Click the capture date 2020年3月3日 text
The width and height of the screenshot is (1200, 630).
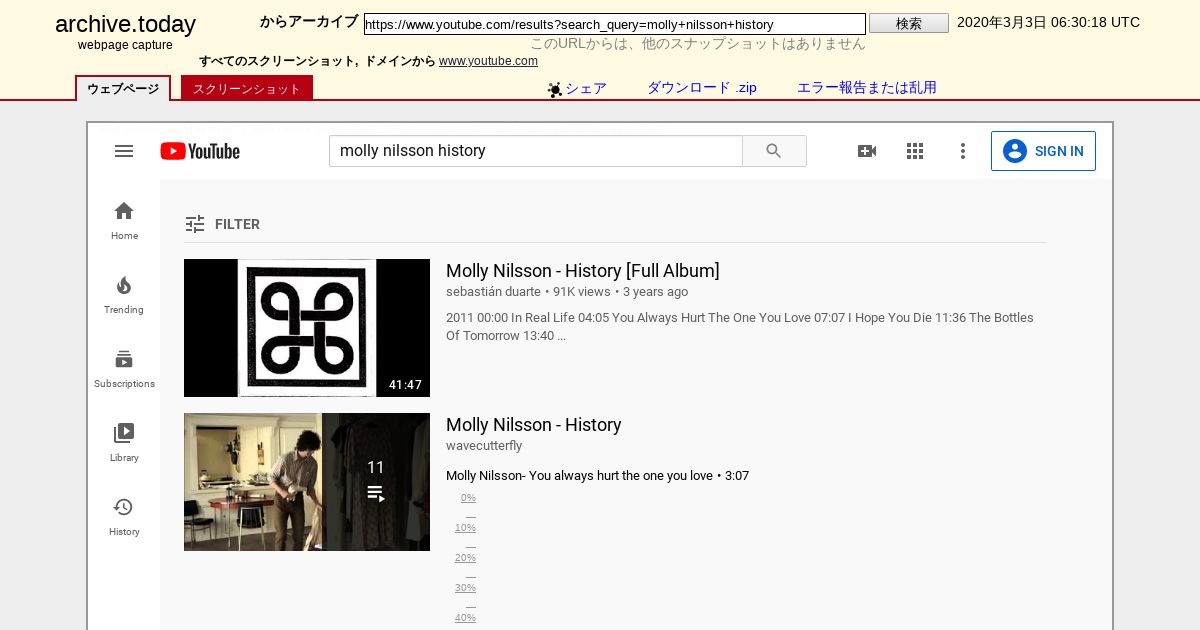(1048, 22)
